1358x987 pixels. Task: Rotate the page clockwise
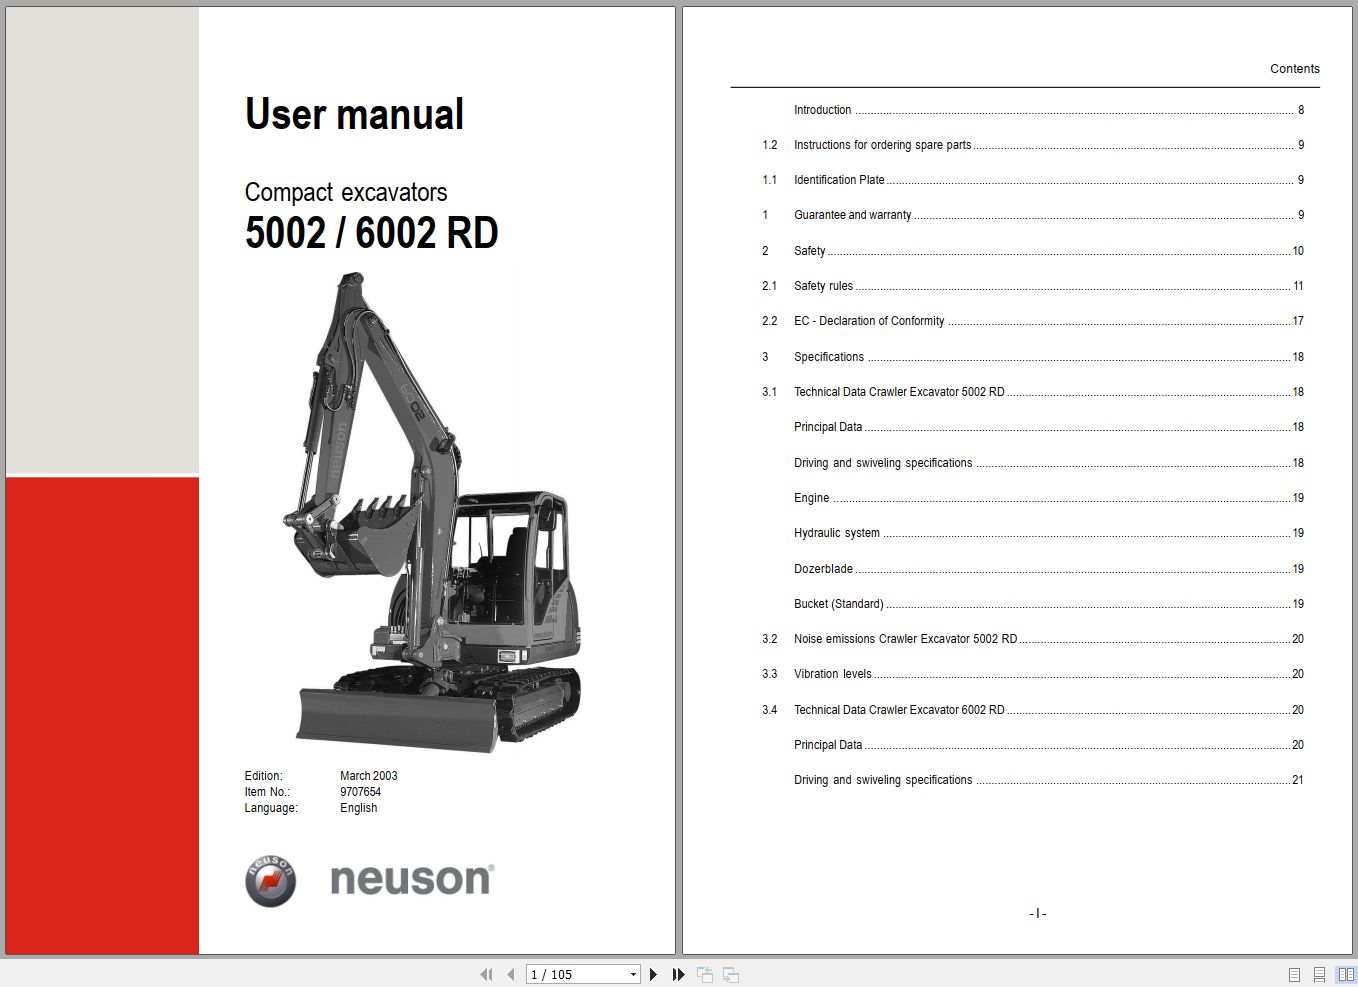pyautogui.click(x=729, y=973)
